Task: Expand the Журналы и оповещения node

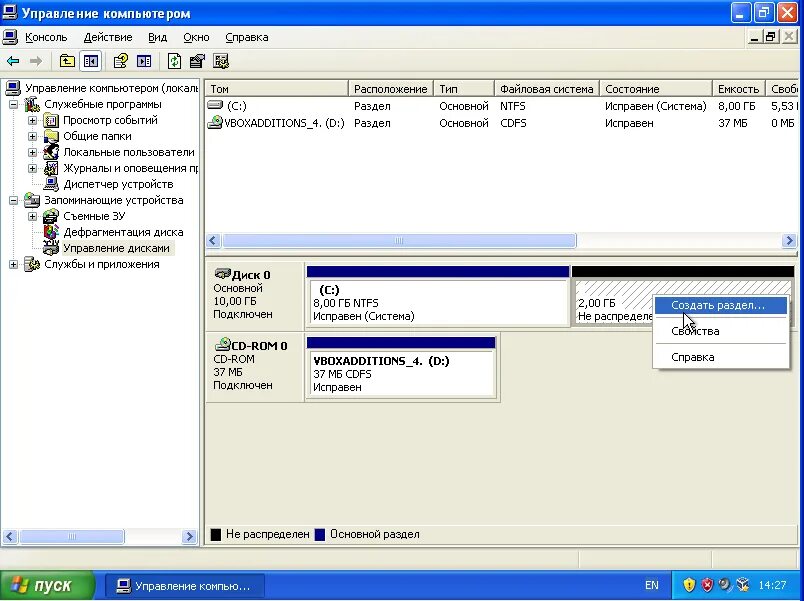Action: [32, 168]
